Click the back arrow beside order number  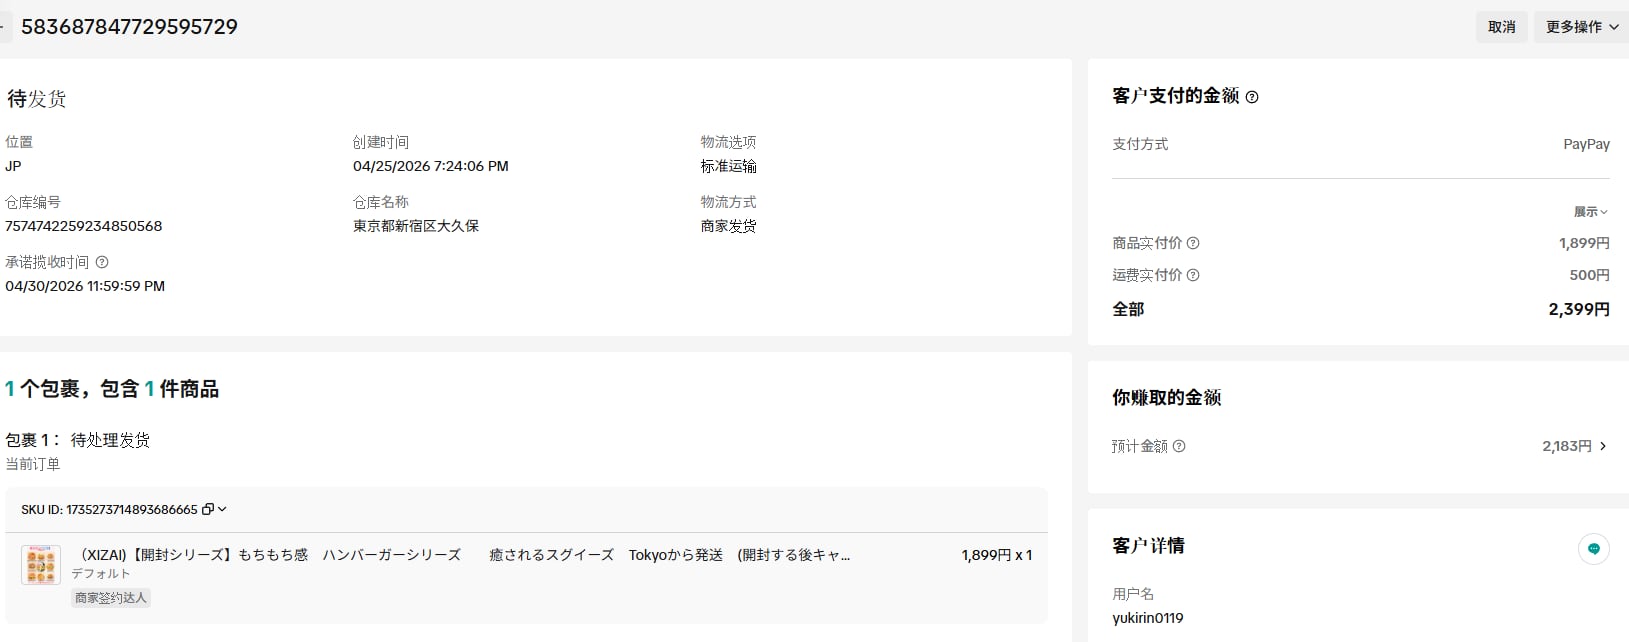[3, 27]
